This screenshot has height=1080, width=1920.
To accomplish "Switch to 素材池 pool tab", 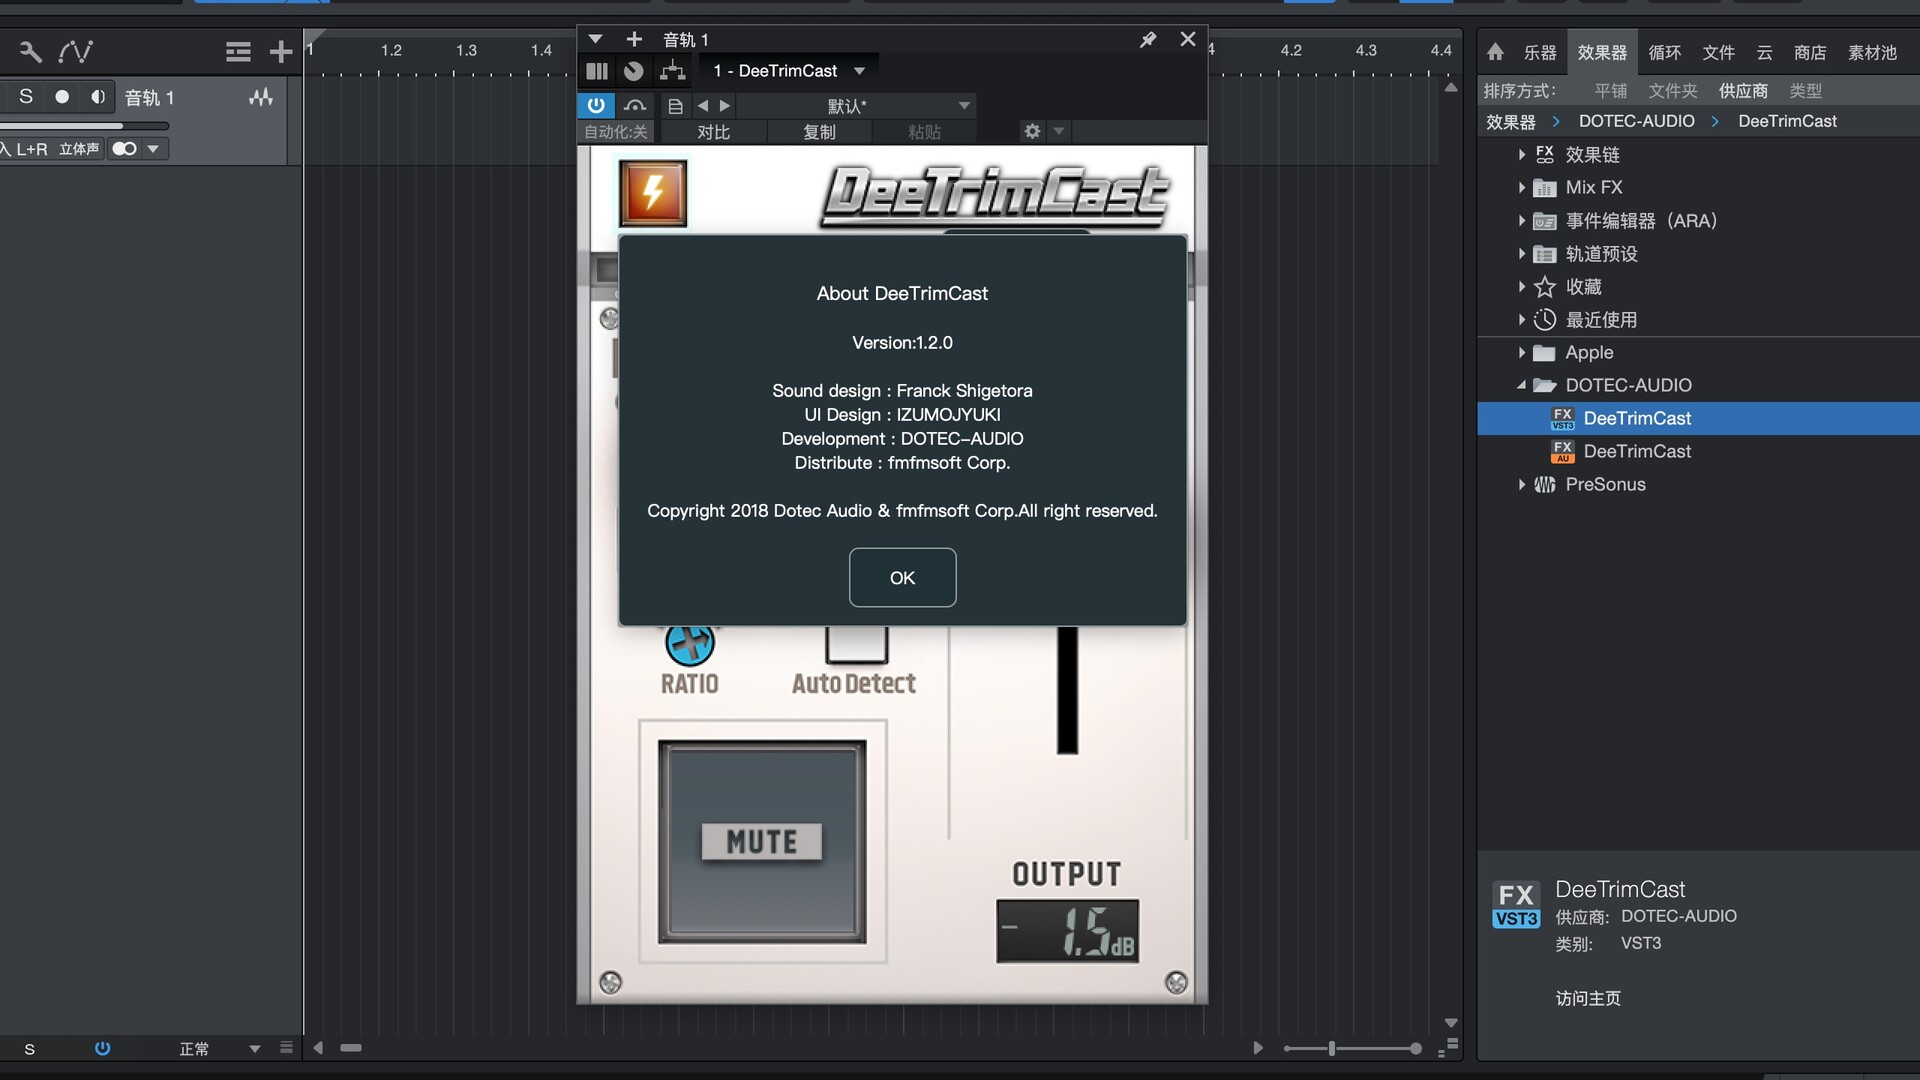I will click(1872, 52).
